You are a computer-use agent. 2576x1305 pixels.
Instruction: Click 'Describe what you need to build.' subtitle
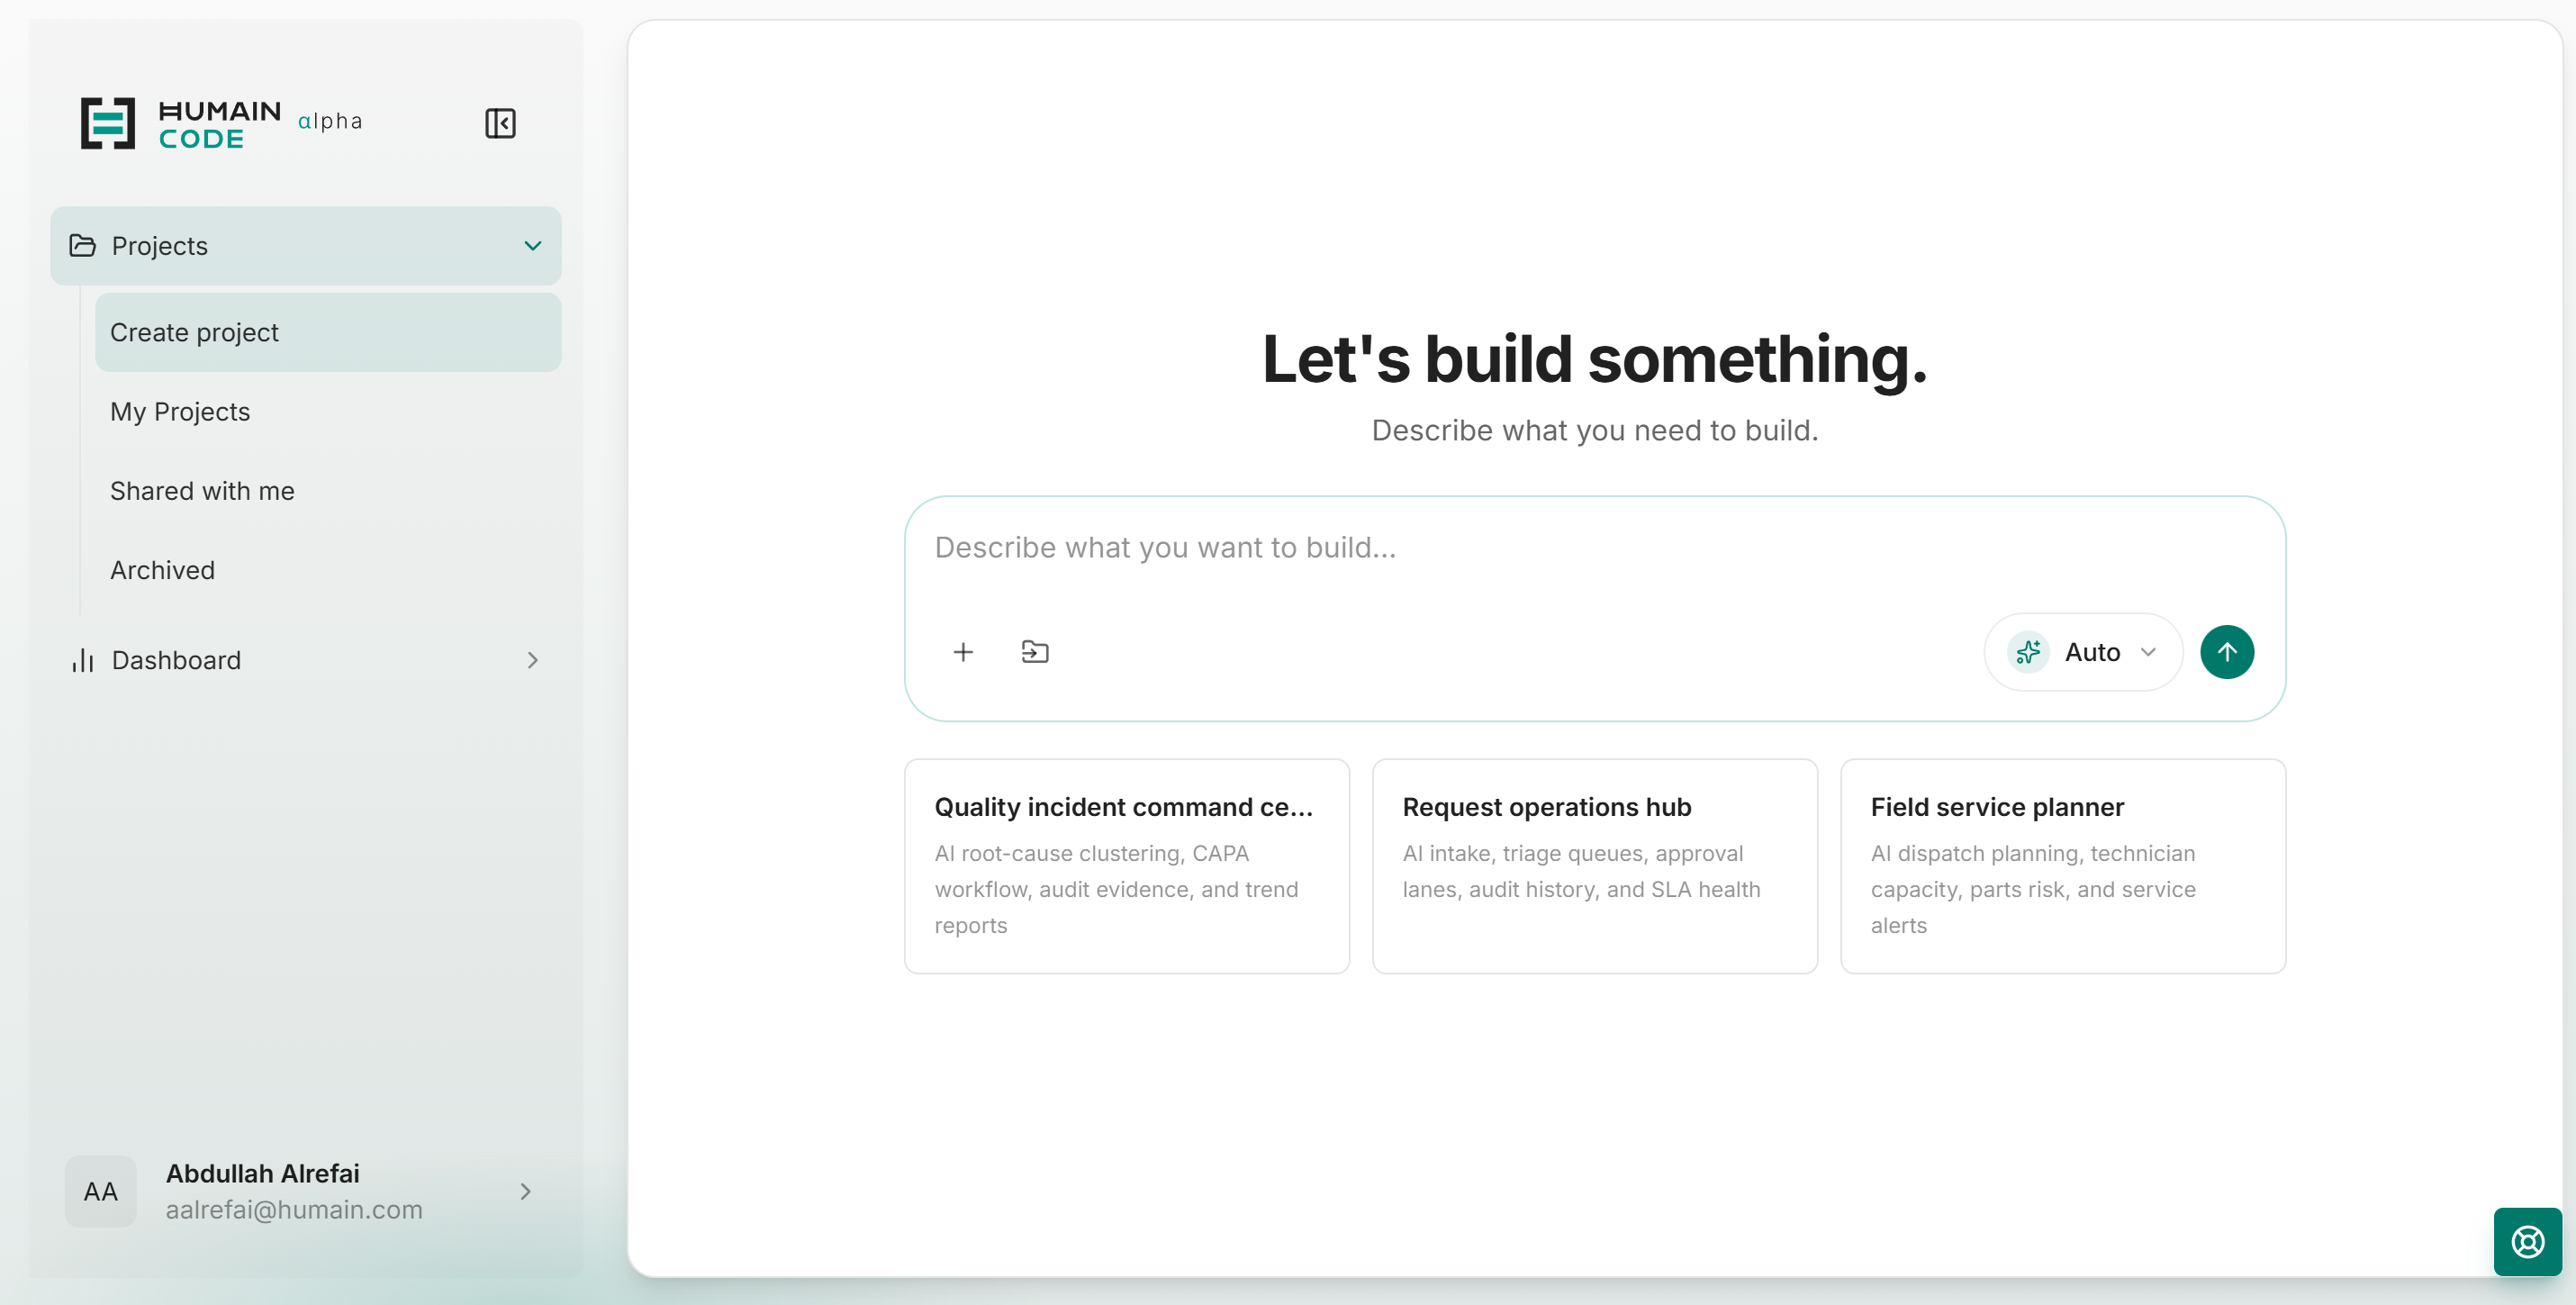click(1594, 430)
